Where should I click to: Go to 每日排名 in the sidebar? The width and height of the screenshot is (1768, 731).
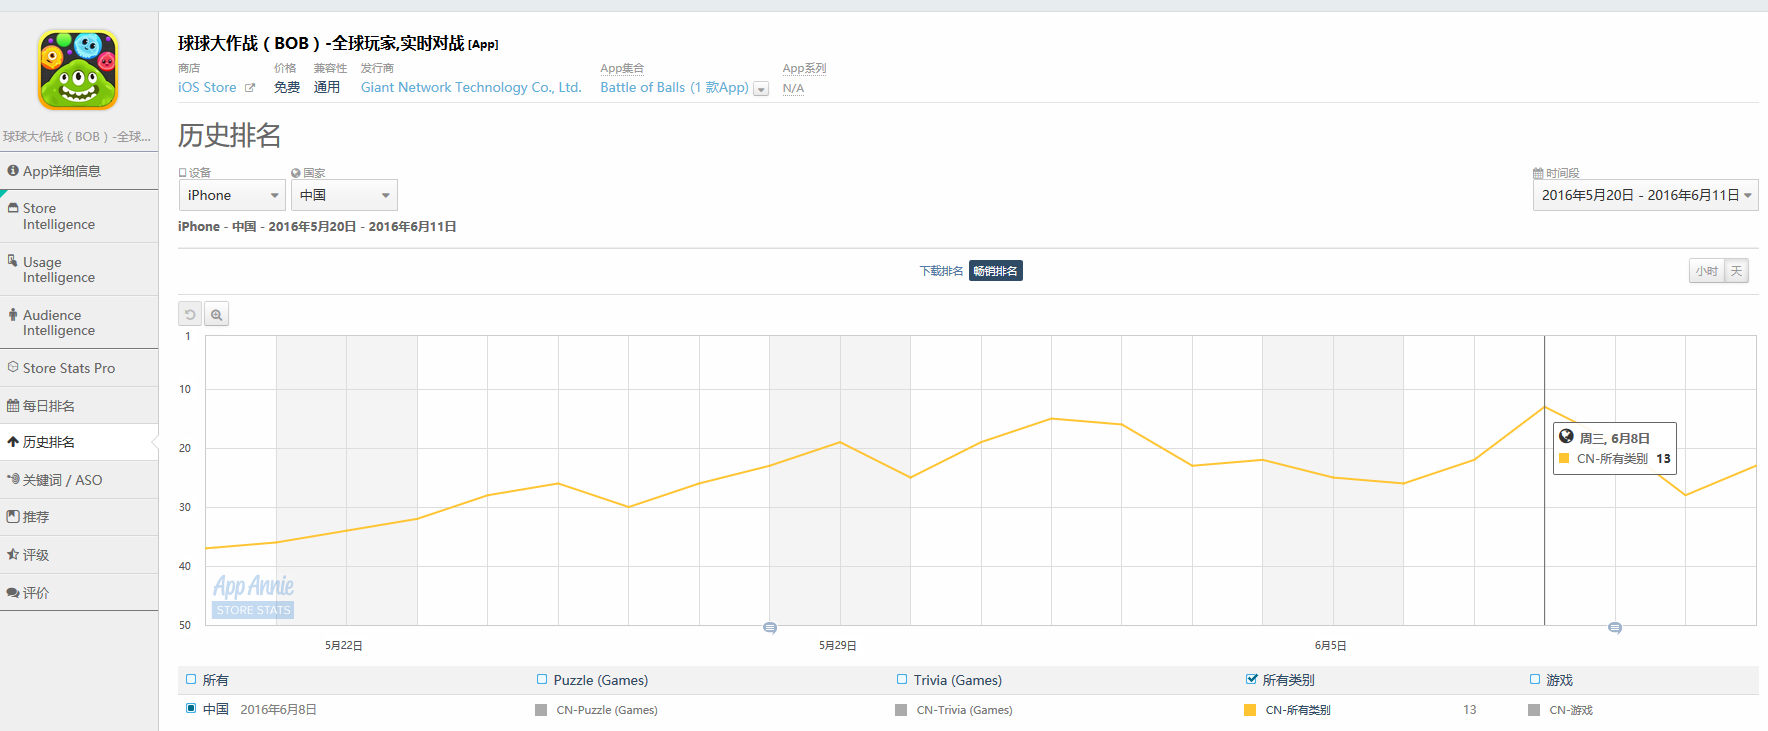click(79, 406)
